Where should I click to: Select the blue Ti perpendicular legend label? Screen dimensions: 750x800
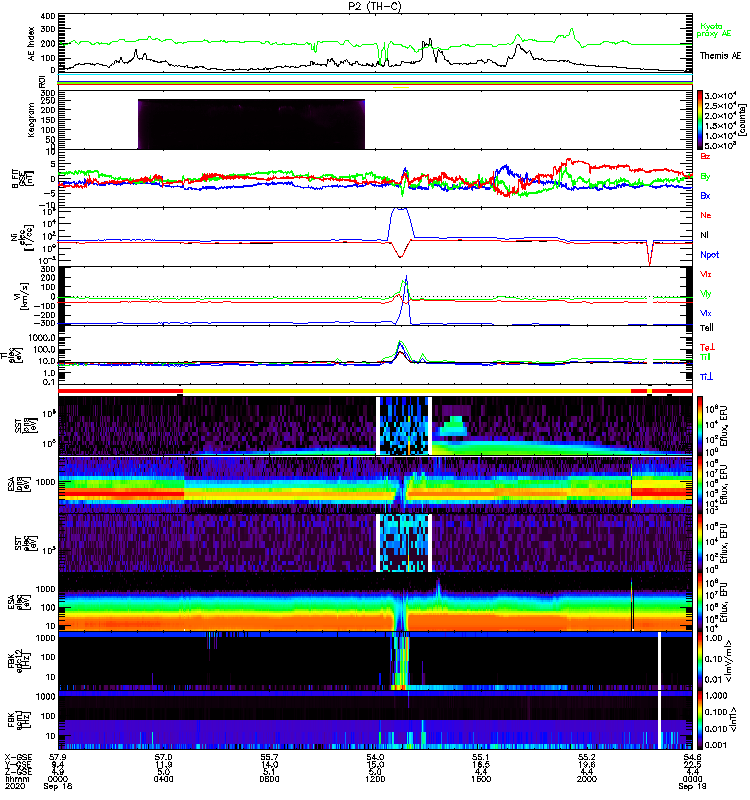pos(706,377)
